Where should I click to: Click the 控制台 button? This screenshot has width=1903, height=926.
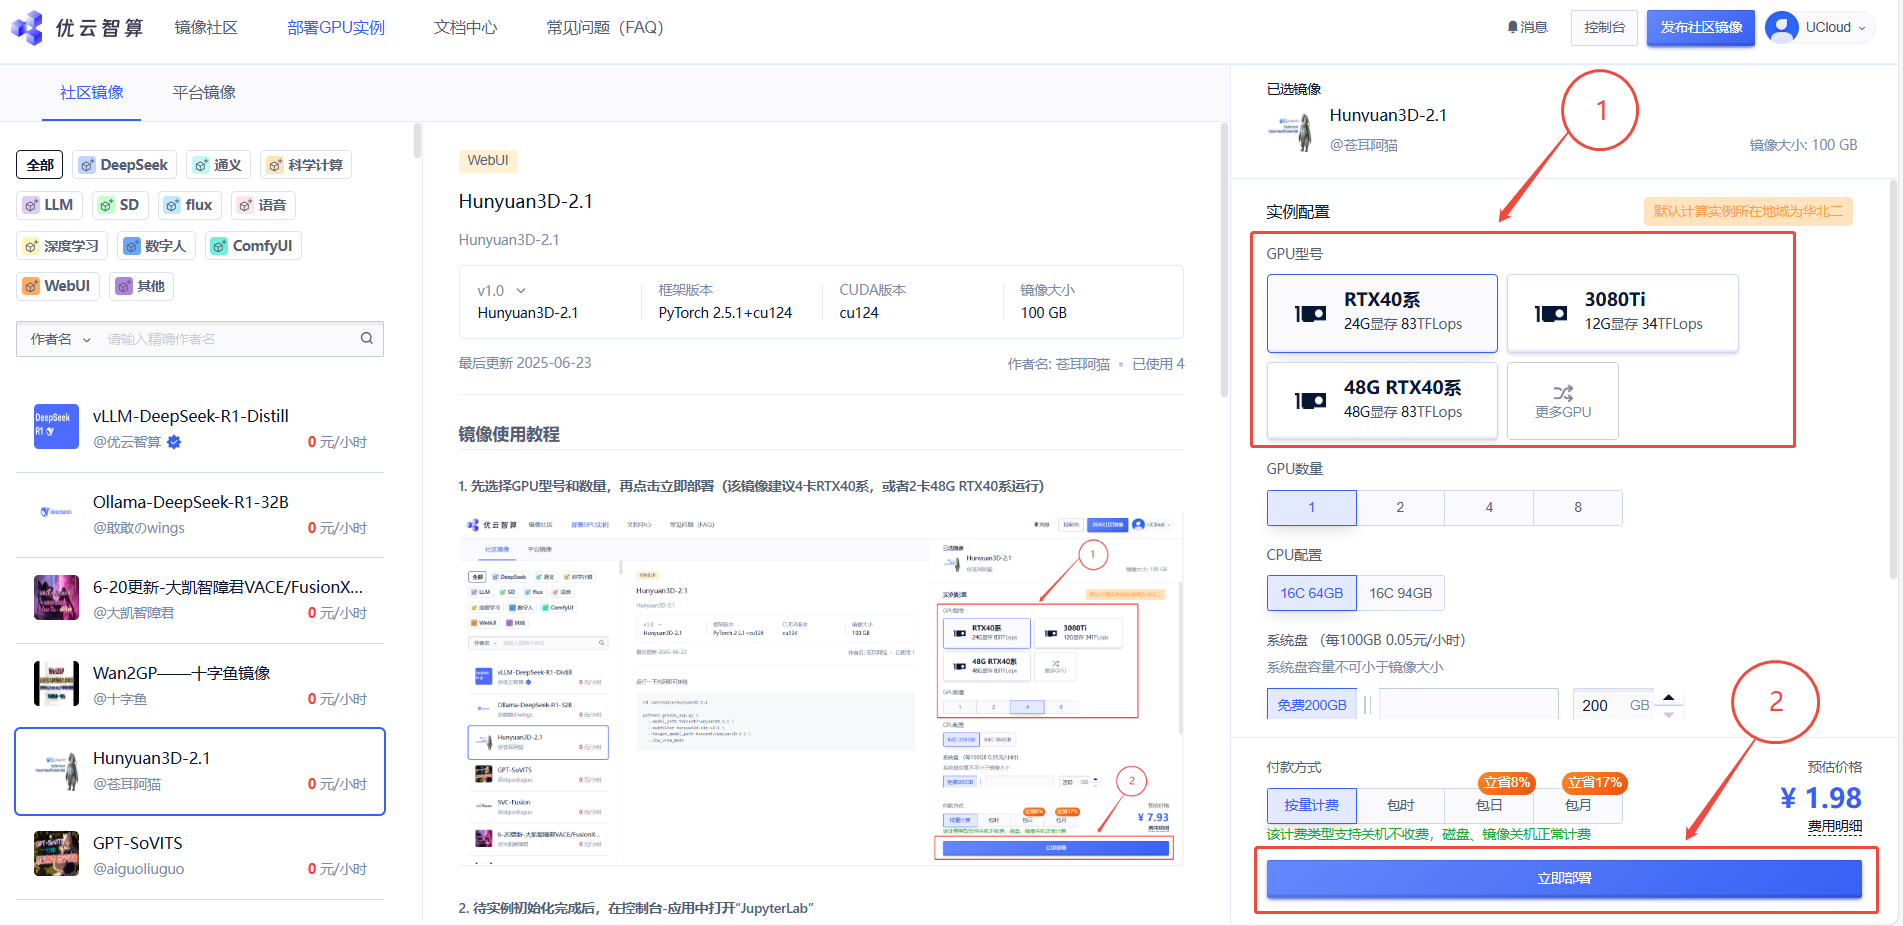1604,27
